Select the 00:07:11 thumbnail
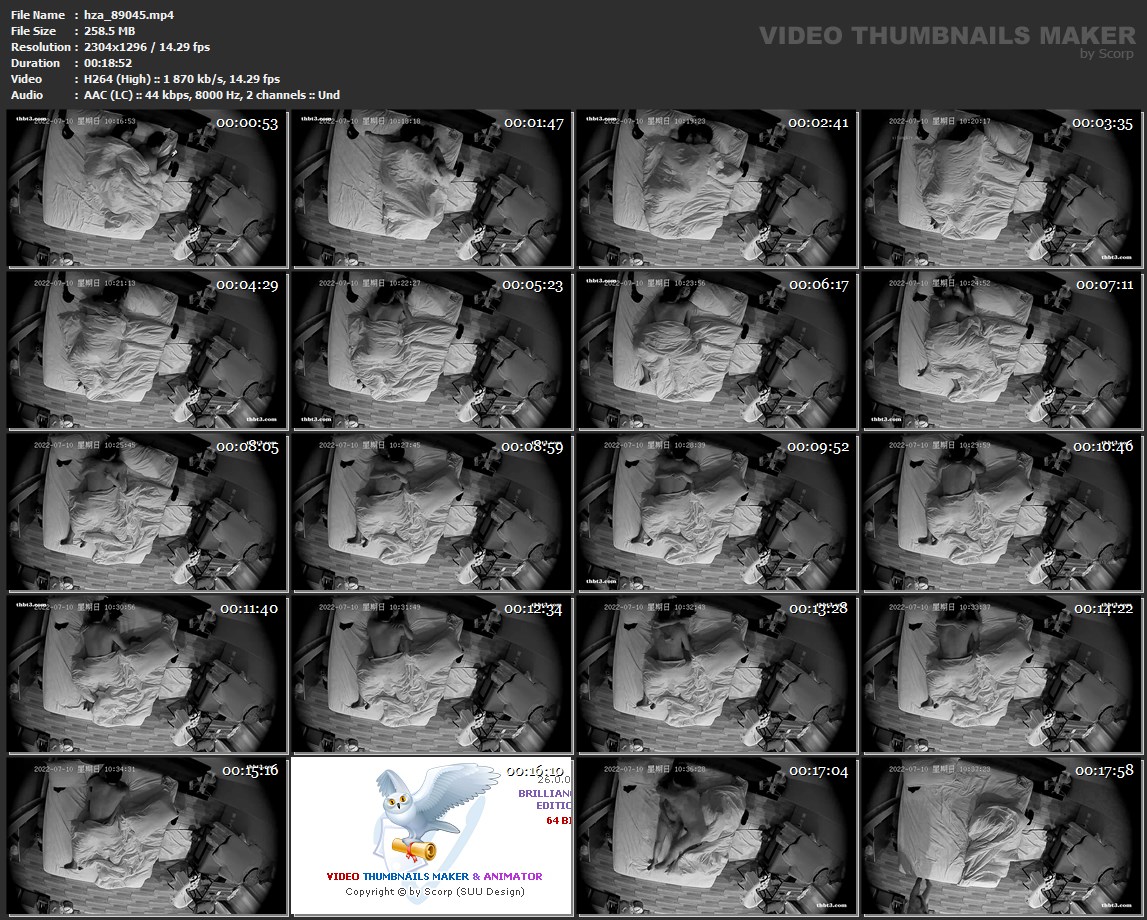Image resolution: width=1147 pixels, height=920 pixels. [1002, 351]
